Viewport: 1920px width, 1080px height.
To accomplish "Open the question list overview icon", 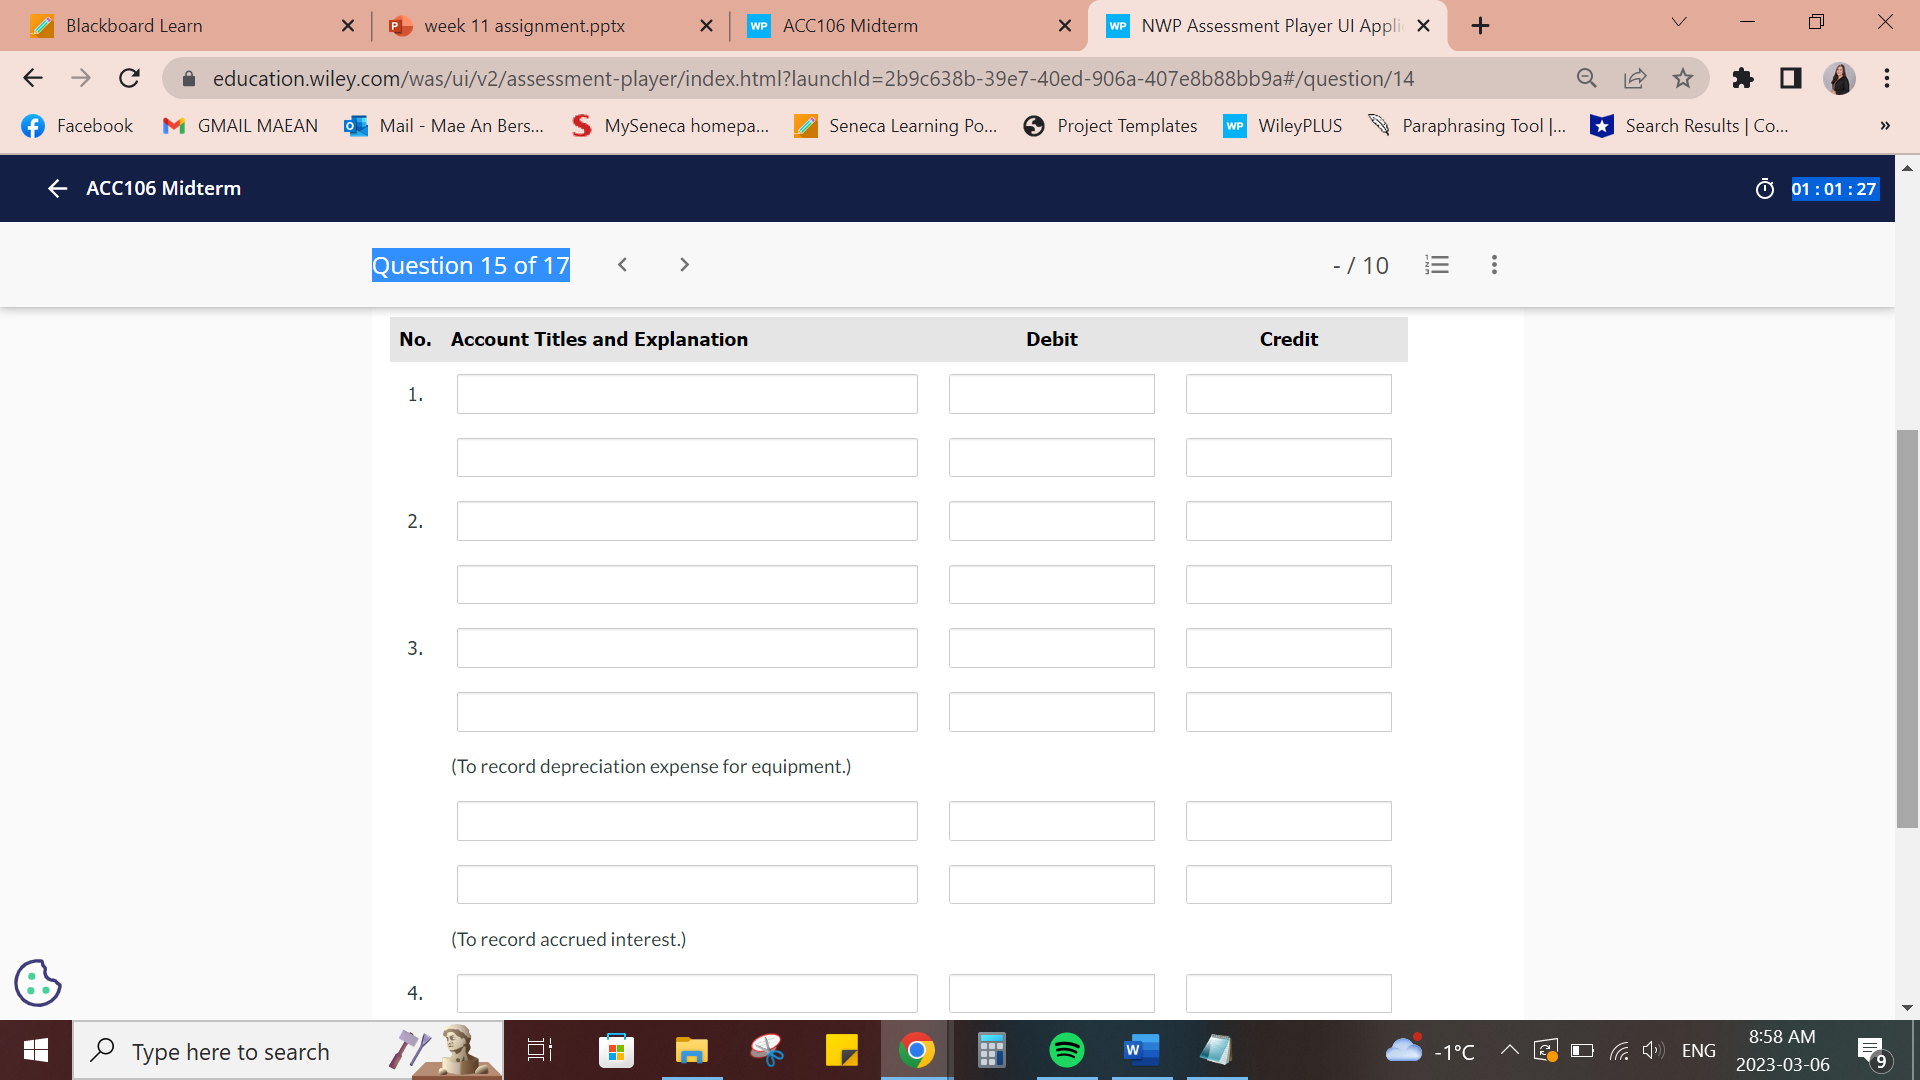I will 1437,264.
